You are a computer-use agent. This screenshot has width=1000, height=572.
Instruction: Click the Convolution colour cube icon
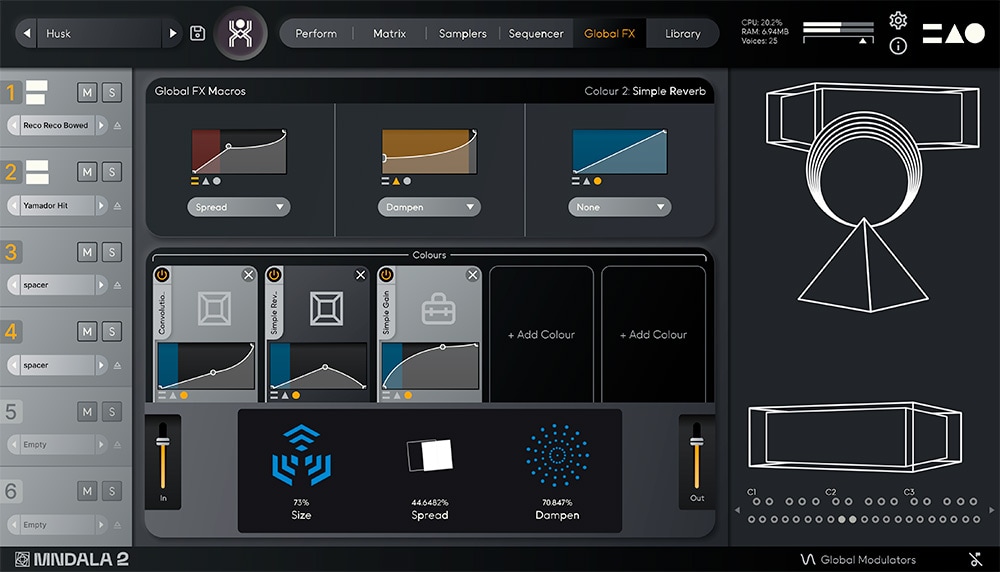coord(214,309)
